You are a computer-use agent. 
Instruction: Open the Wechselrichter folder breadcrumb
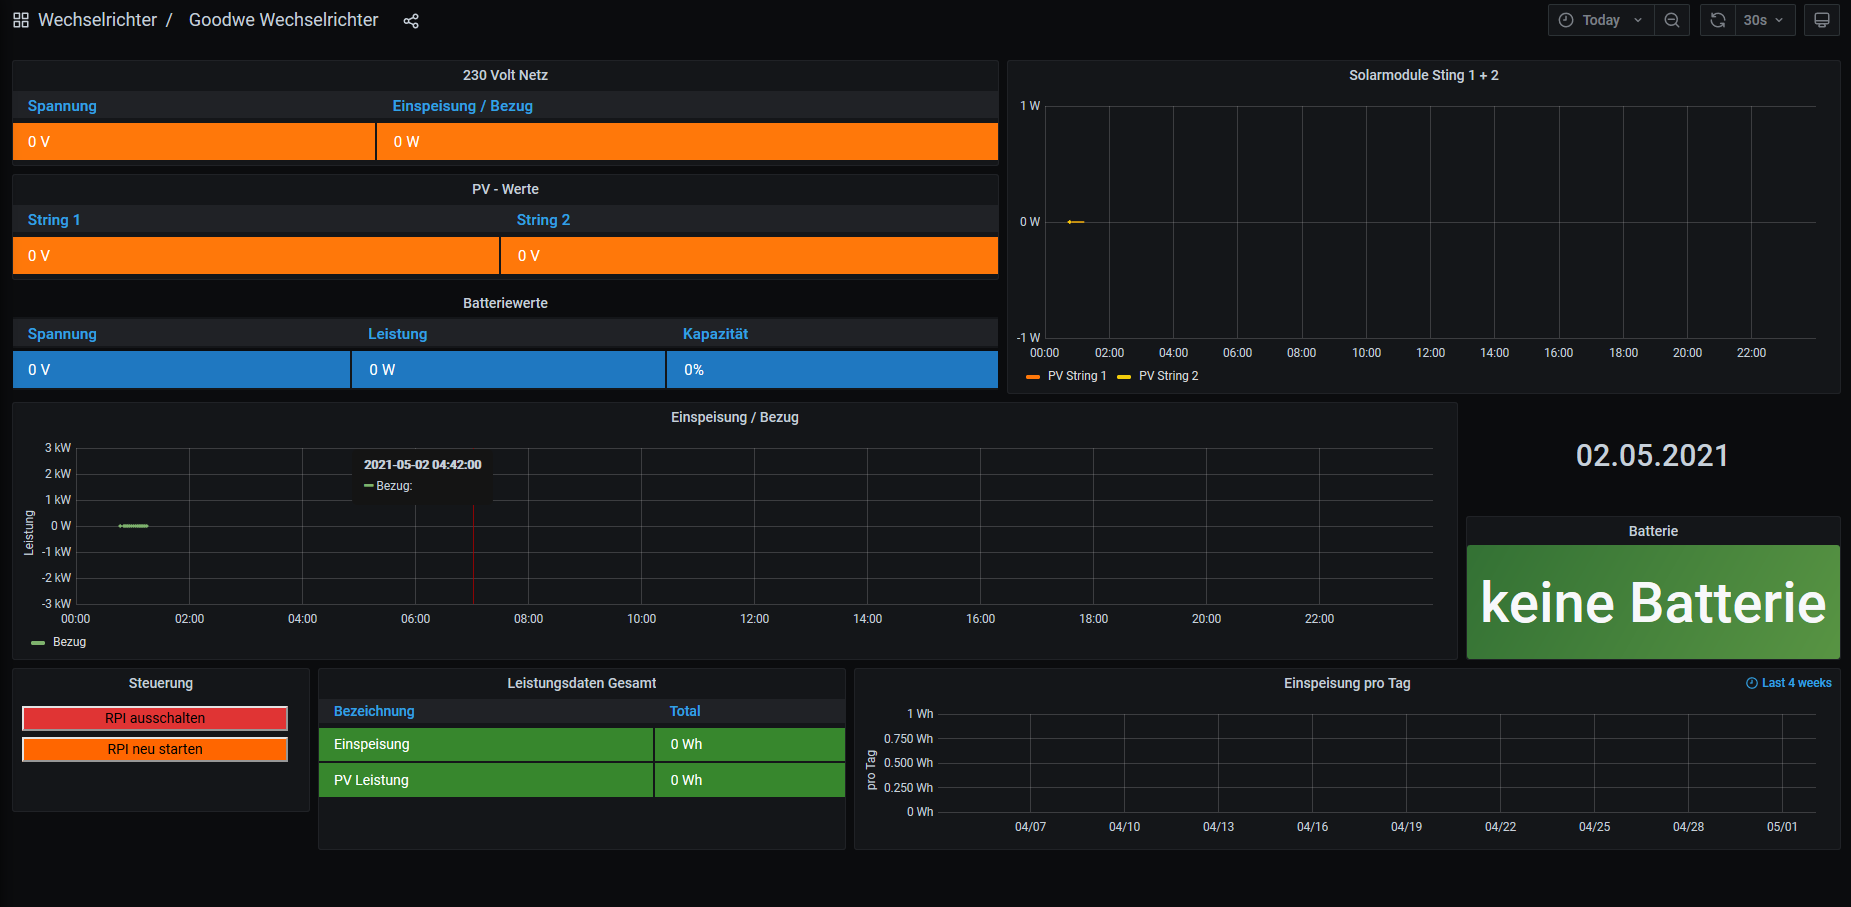[x=97, y=20]
